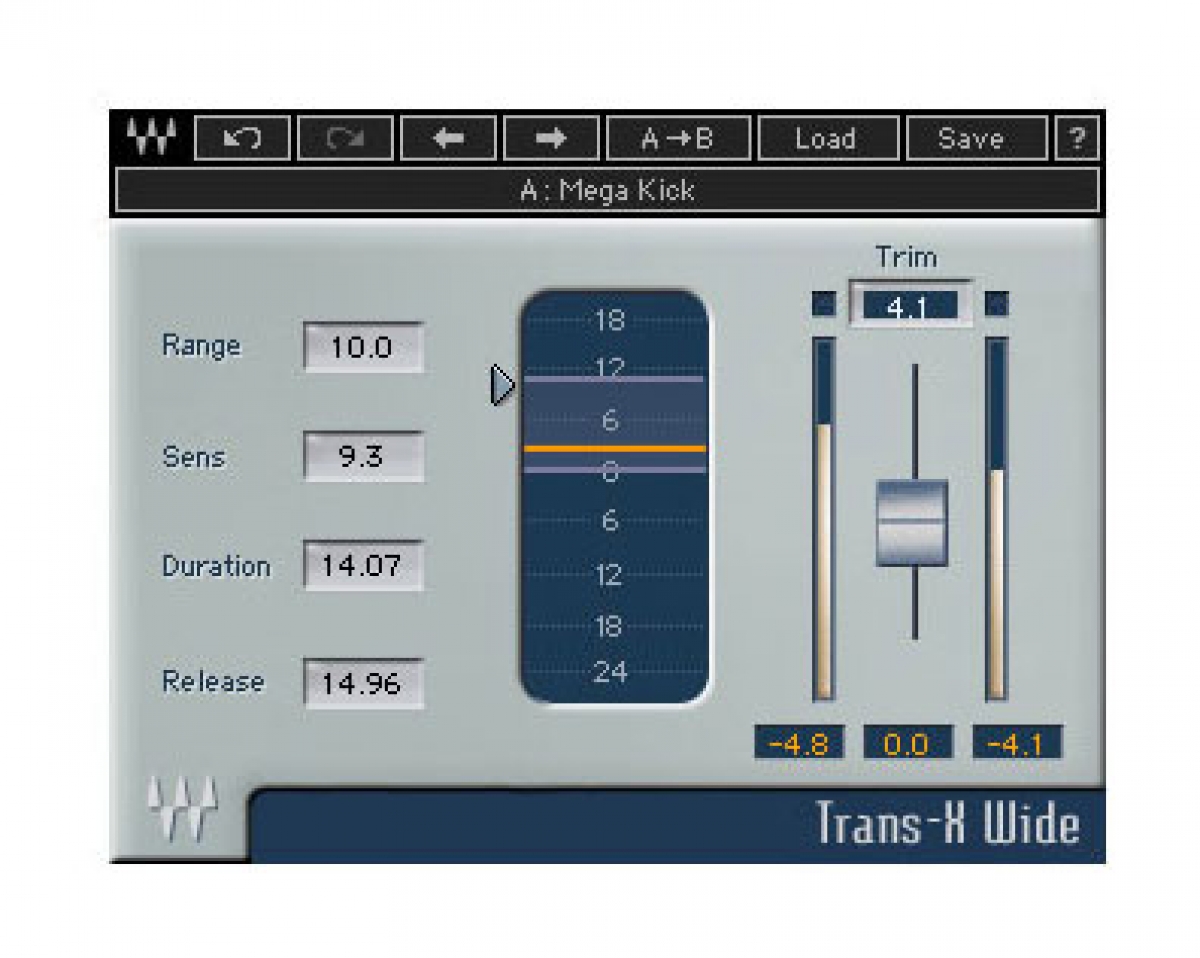
Task: Open the Load preset menu
Action: [827, 138]
